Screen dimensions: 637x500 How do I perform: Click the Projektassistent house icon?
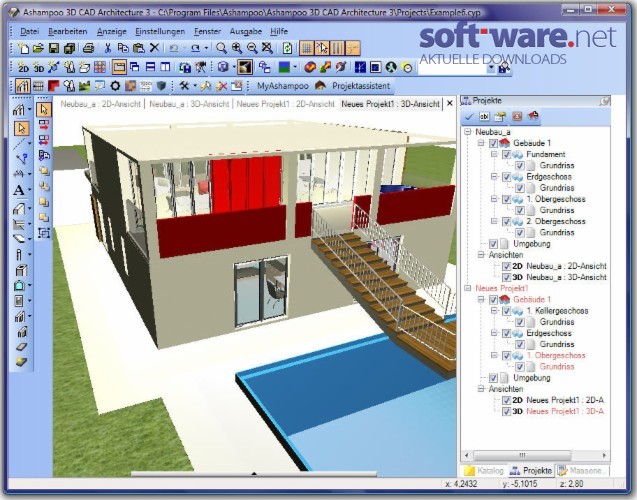321,86
